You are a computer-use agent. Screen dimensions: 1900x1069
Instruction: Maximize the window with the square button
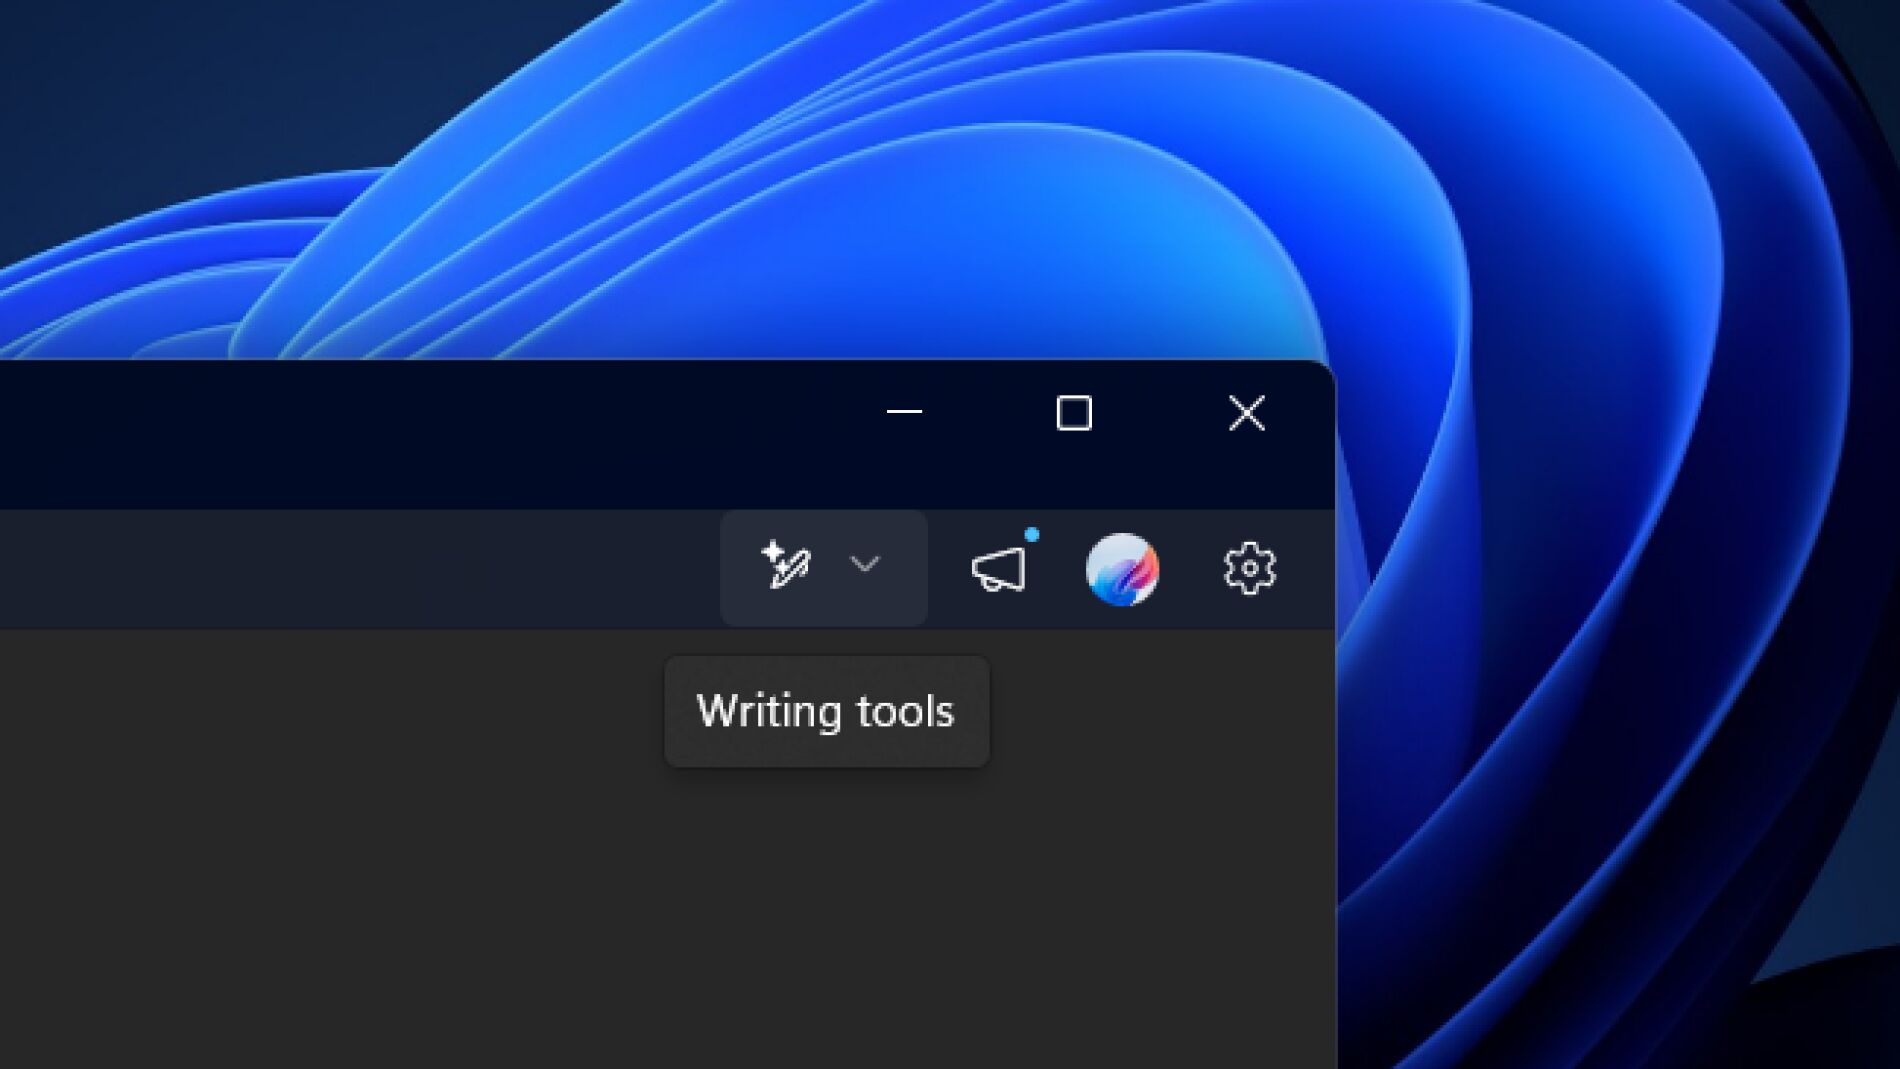[x=1074, y=413]
